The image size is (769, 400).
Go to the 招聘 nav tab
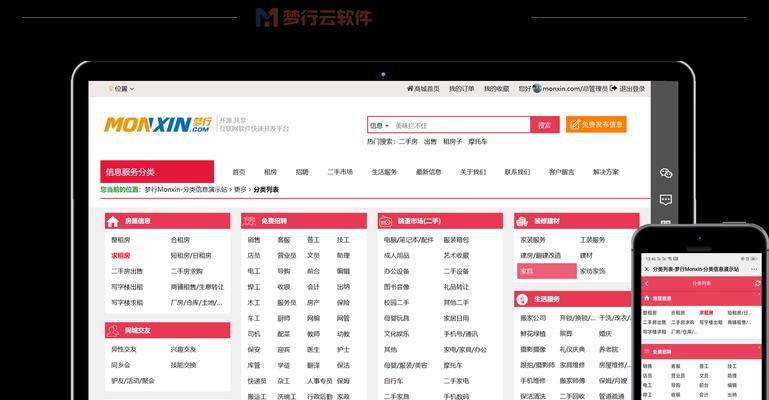pyautogui.click(x=302, y=172)
